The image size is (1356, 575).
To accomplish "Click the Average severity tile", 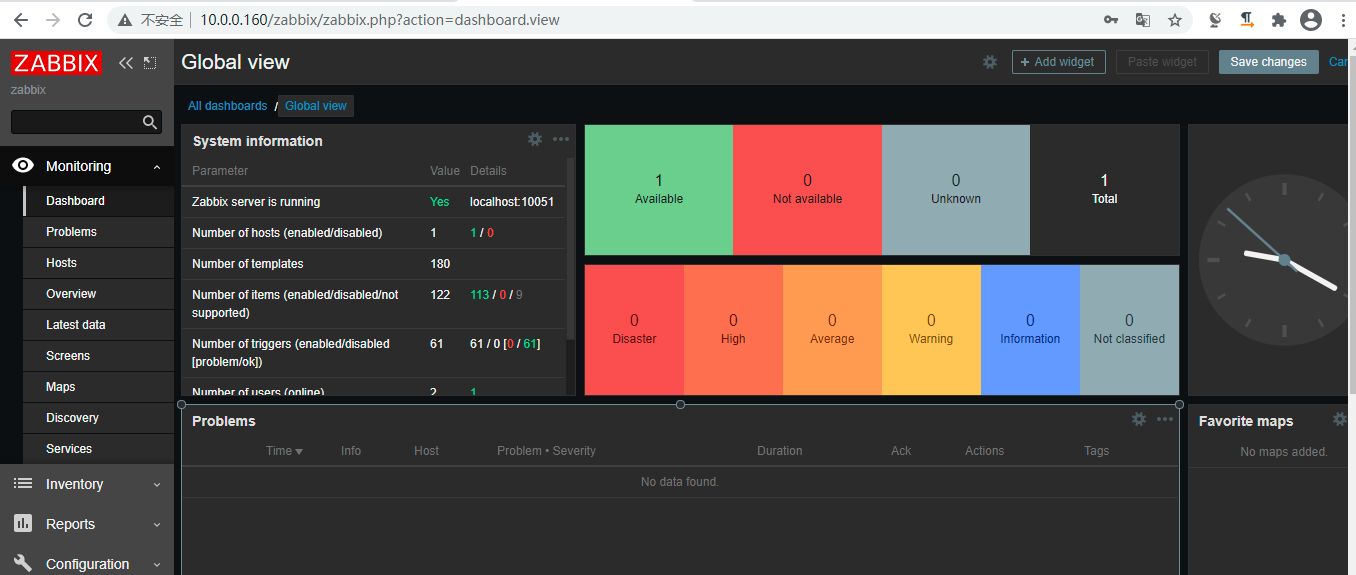I will click(832, 330).
